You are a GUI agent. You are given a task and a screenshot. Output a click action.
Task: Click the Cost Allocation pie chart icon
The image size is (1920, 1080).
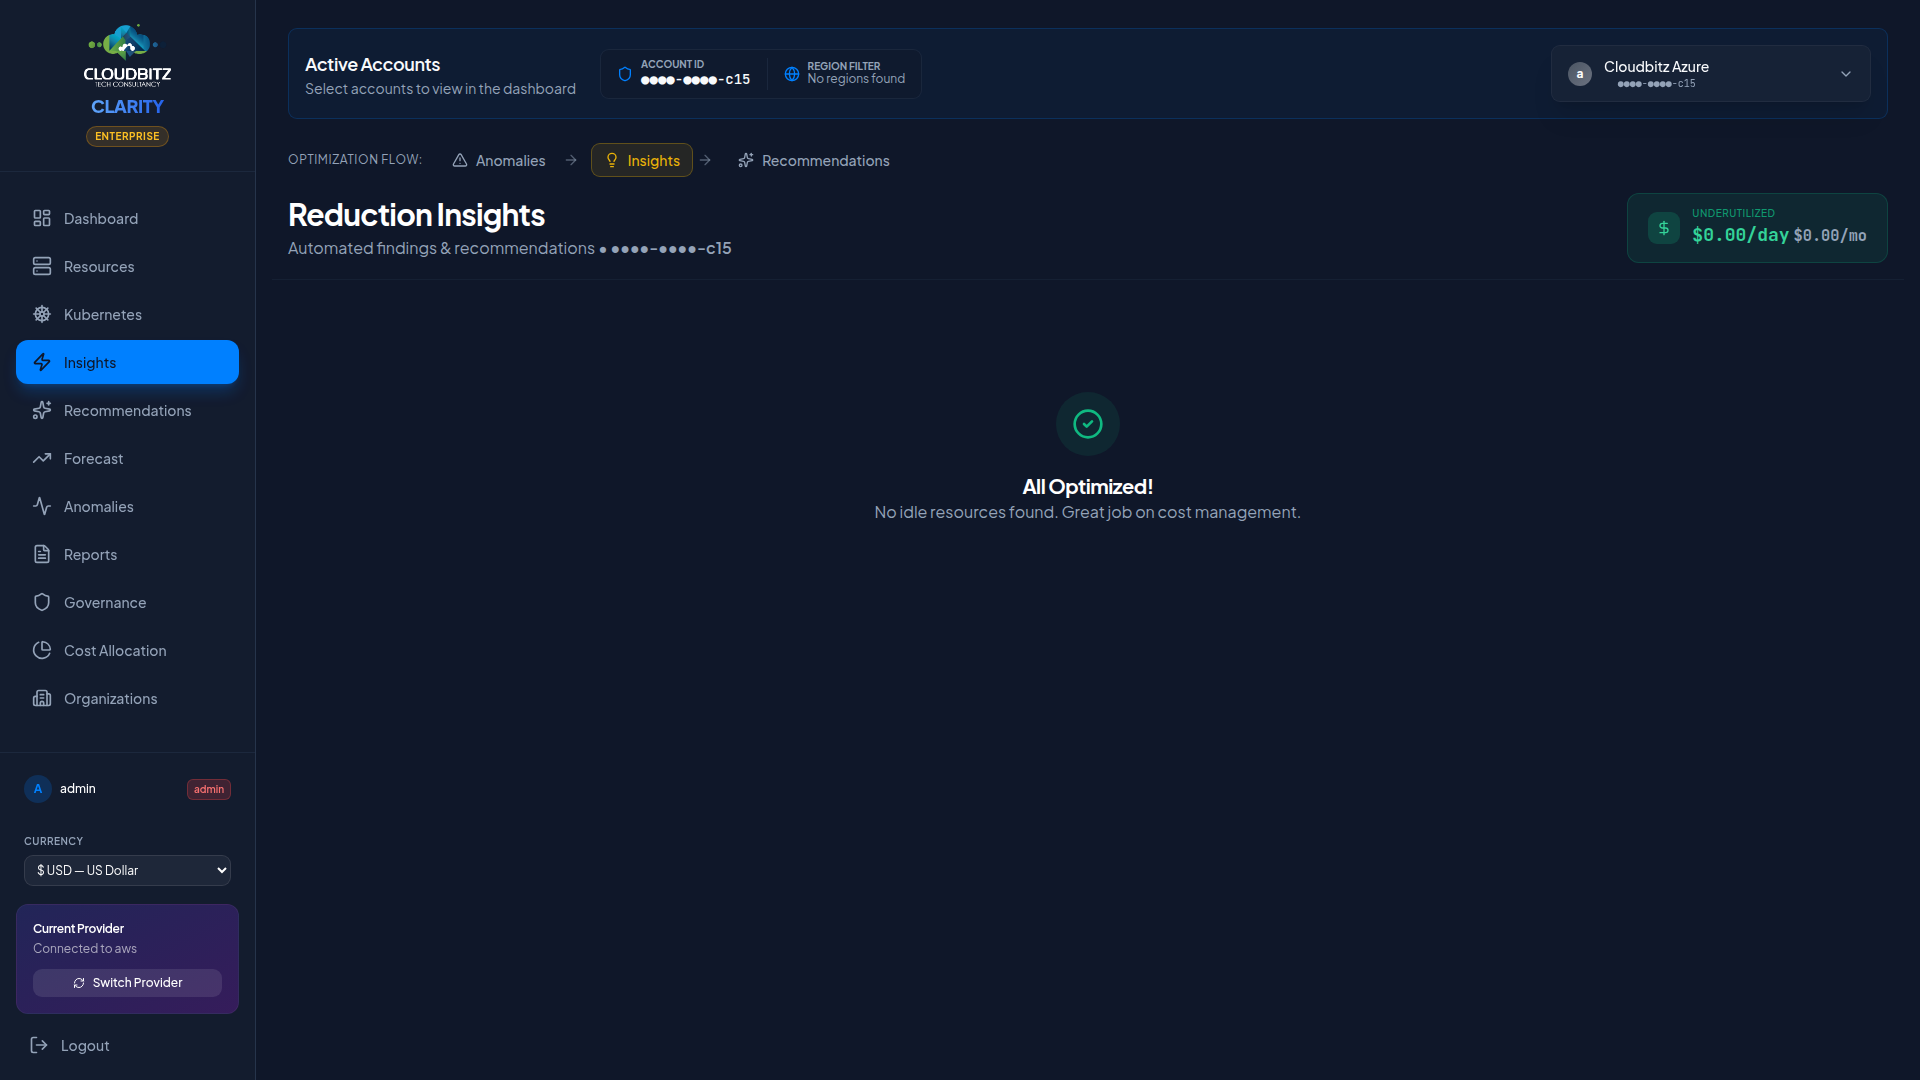tap(42, 650)
